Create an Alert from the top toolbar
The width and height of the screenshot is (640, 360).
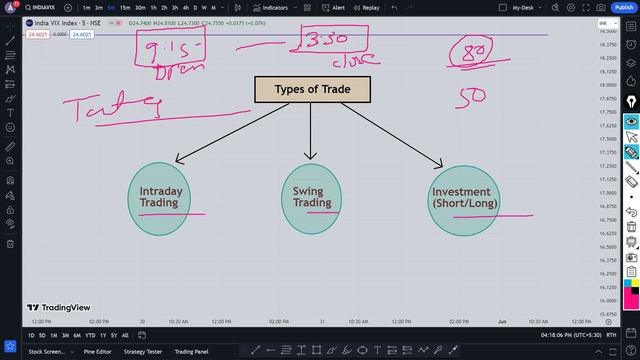(333, 8)
